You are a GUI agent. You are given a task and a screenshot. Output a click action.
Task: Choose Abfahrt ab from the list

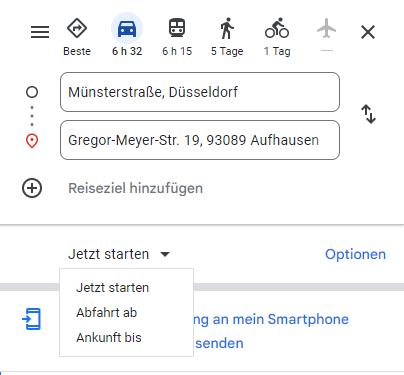(x=107, y=313)
